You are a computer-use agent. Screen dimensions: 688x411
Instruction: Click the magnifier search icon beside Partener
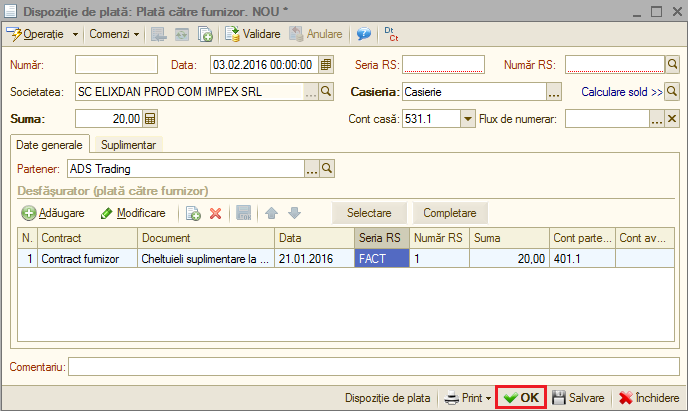pos(327,168)
